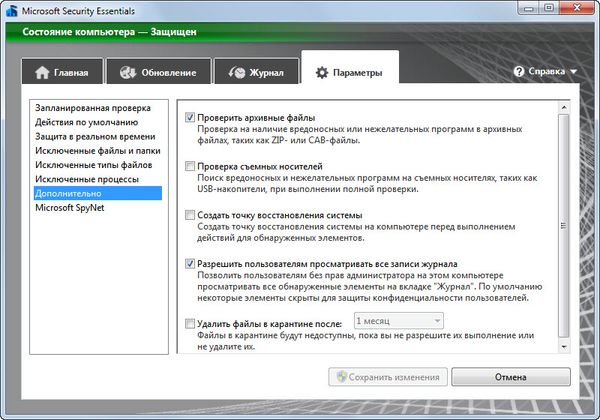Uncheck Разрешить пользователям просматривать все записи журнала
The width and height of the screenshot is (600, 420).
coord(190,264)
